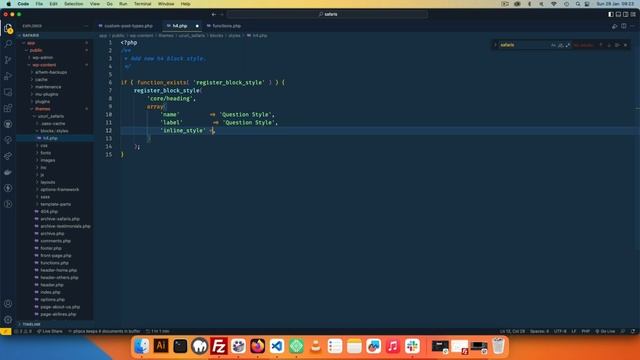The height and width of the screenshot is (360, 640).
Task: Open the Remote Explorer view
Action: (8, 92)
